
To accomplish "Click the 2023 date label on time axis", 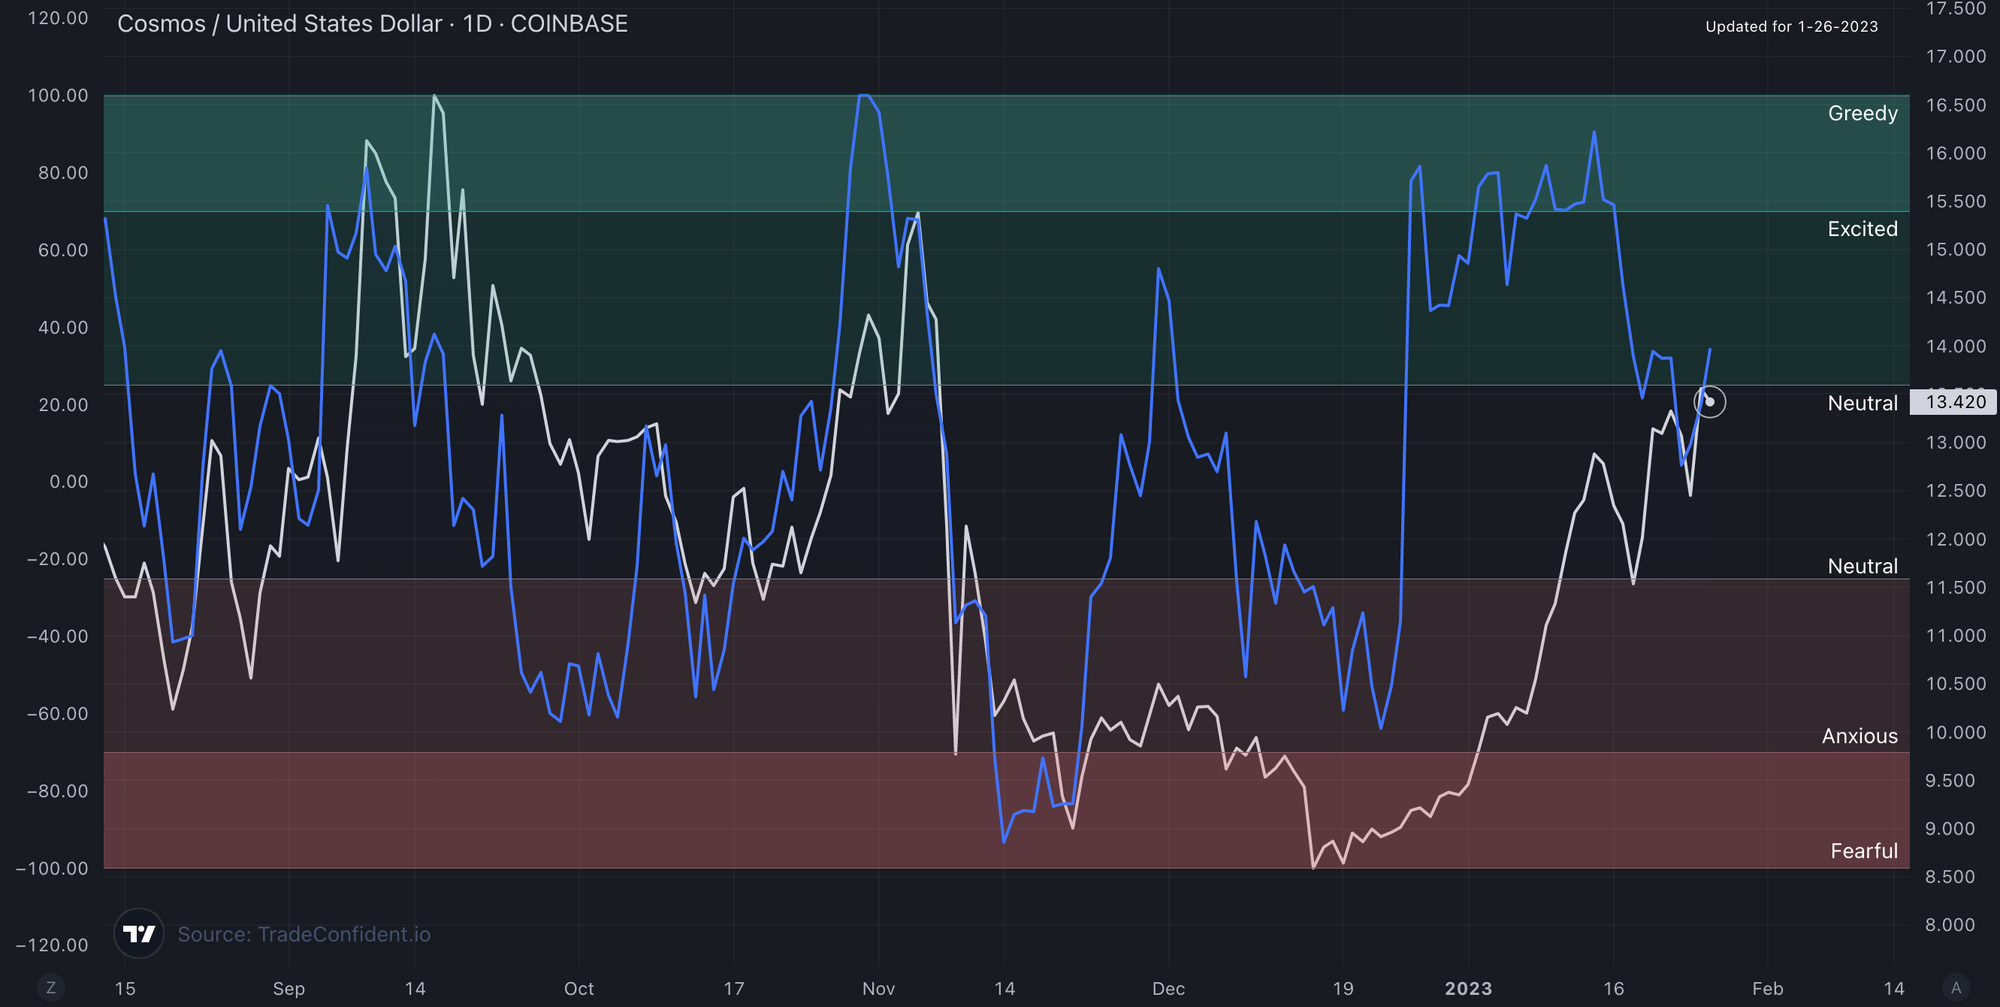I will point(1468,988).
